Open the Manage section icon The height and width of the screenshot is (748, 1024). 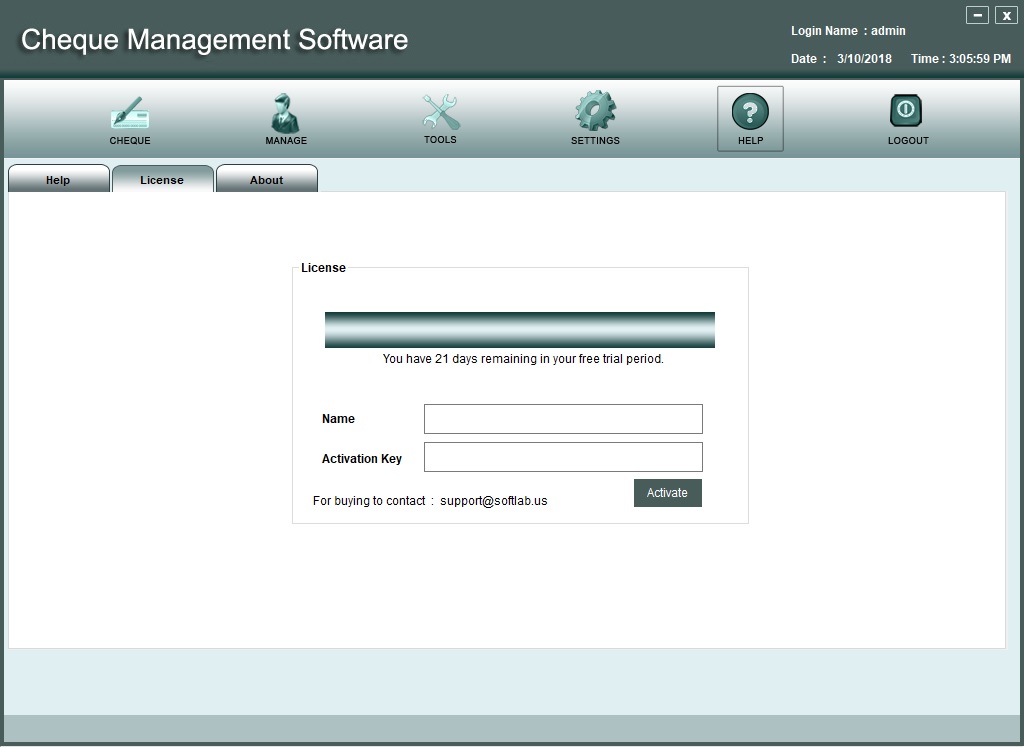coord(286,115)
